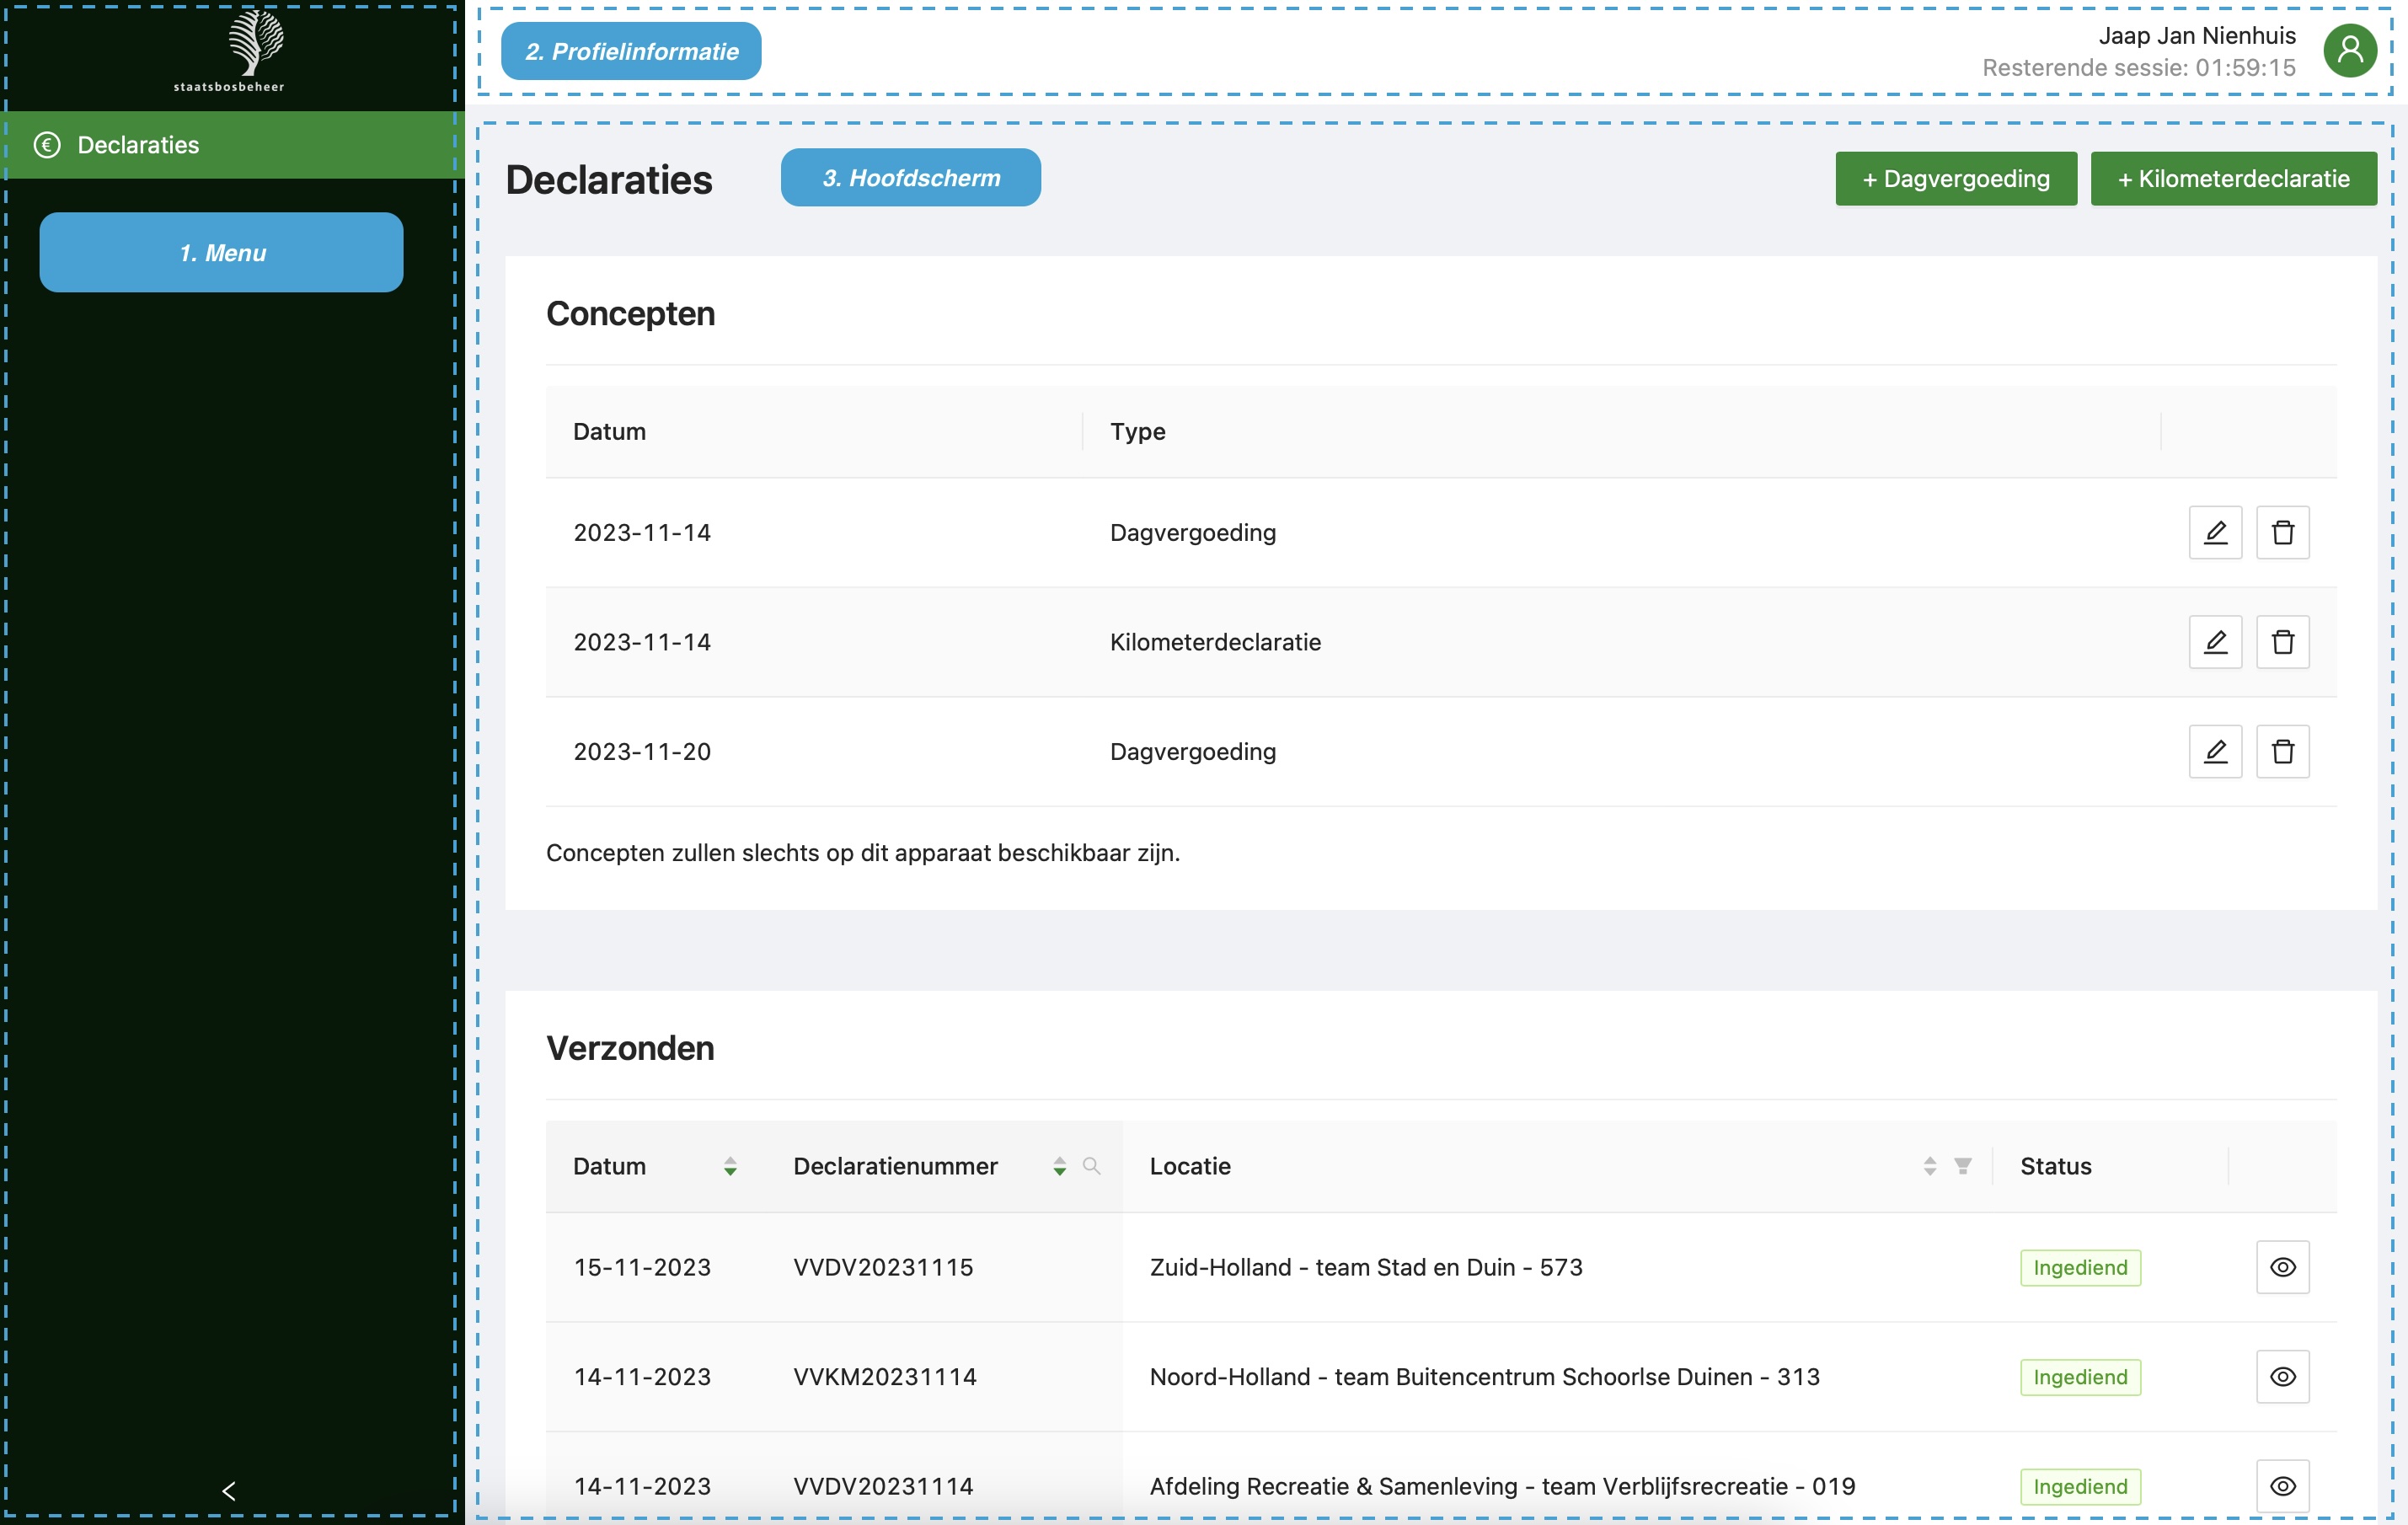Edit the Kilometerdeclaratie concept
The image size is (2408, 1525).
[2215, 642]
